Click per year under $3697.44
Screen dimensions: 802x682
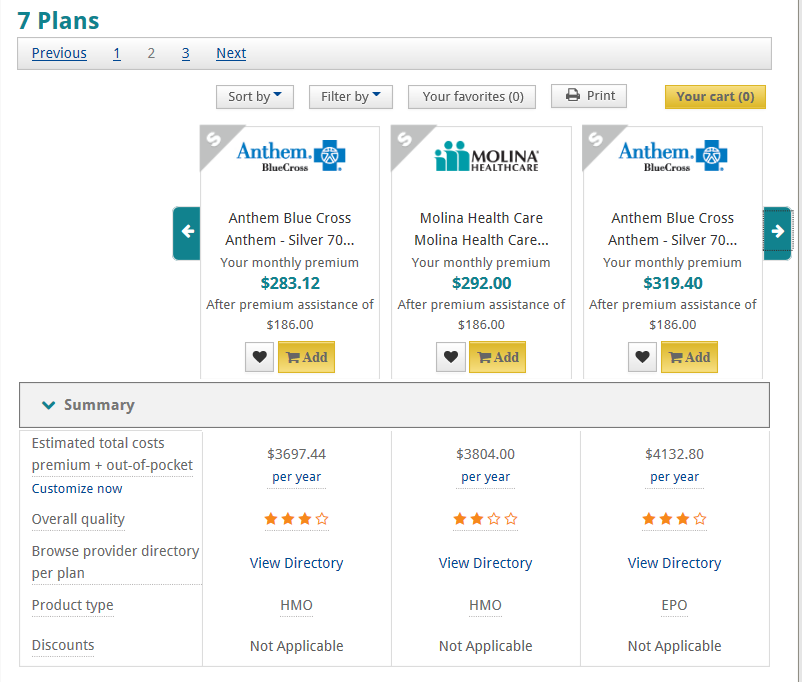click(x=297, y=477)
